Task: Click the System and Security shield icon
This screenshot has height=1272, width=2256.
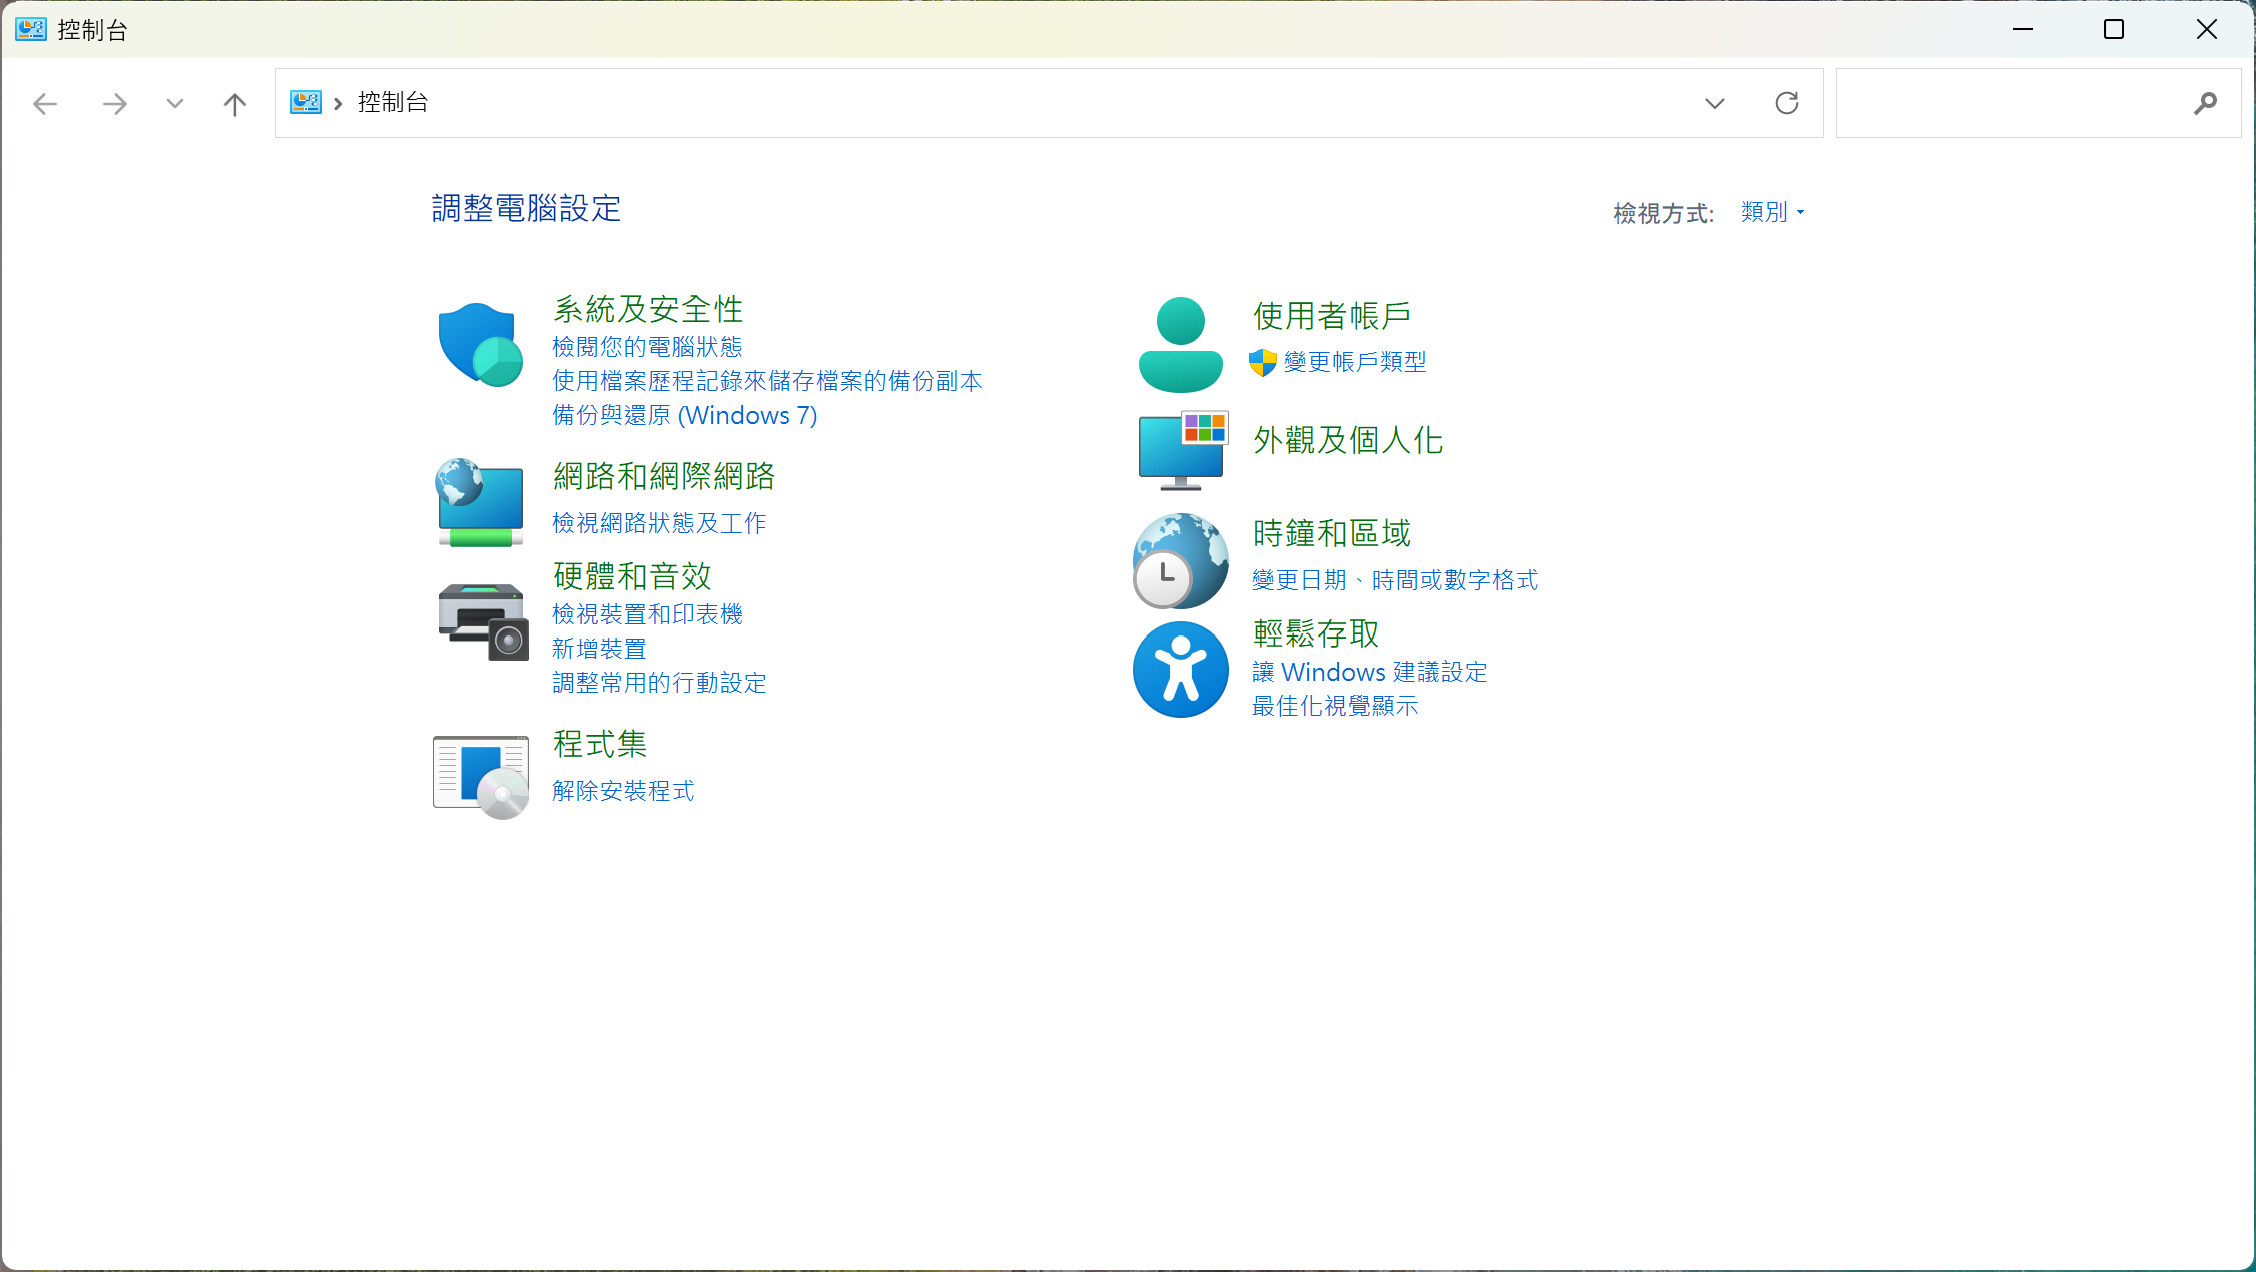Action: [480, 344]
